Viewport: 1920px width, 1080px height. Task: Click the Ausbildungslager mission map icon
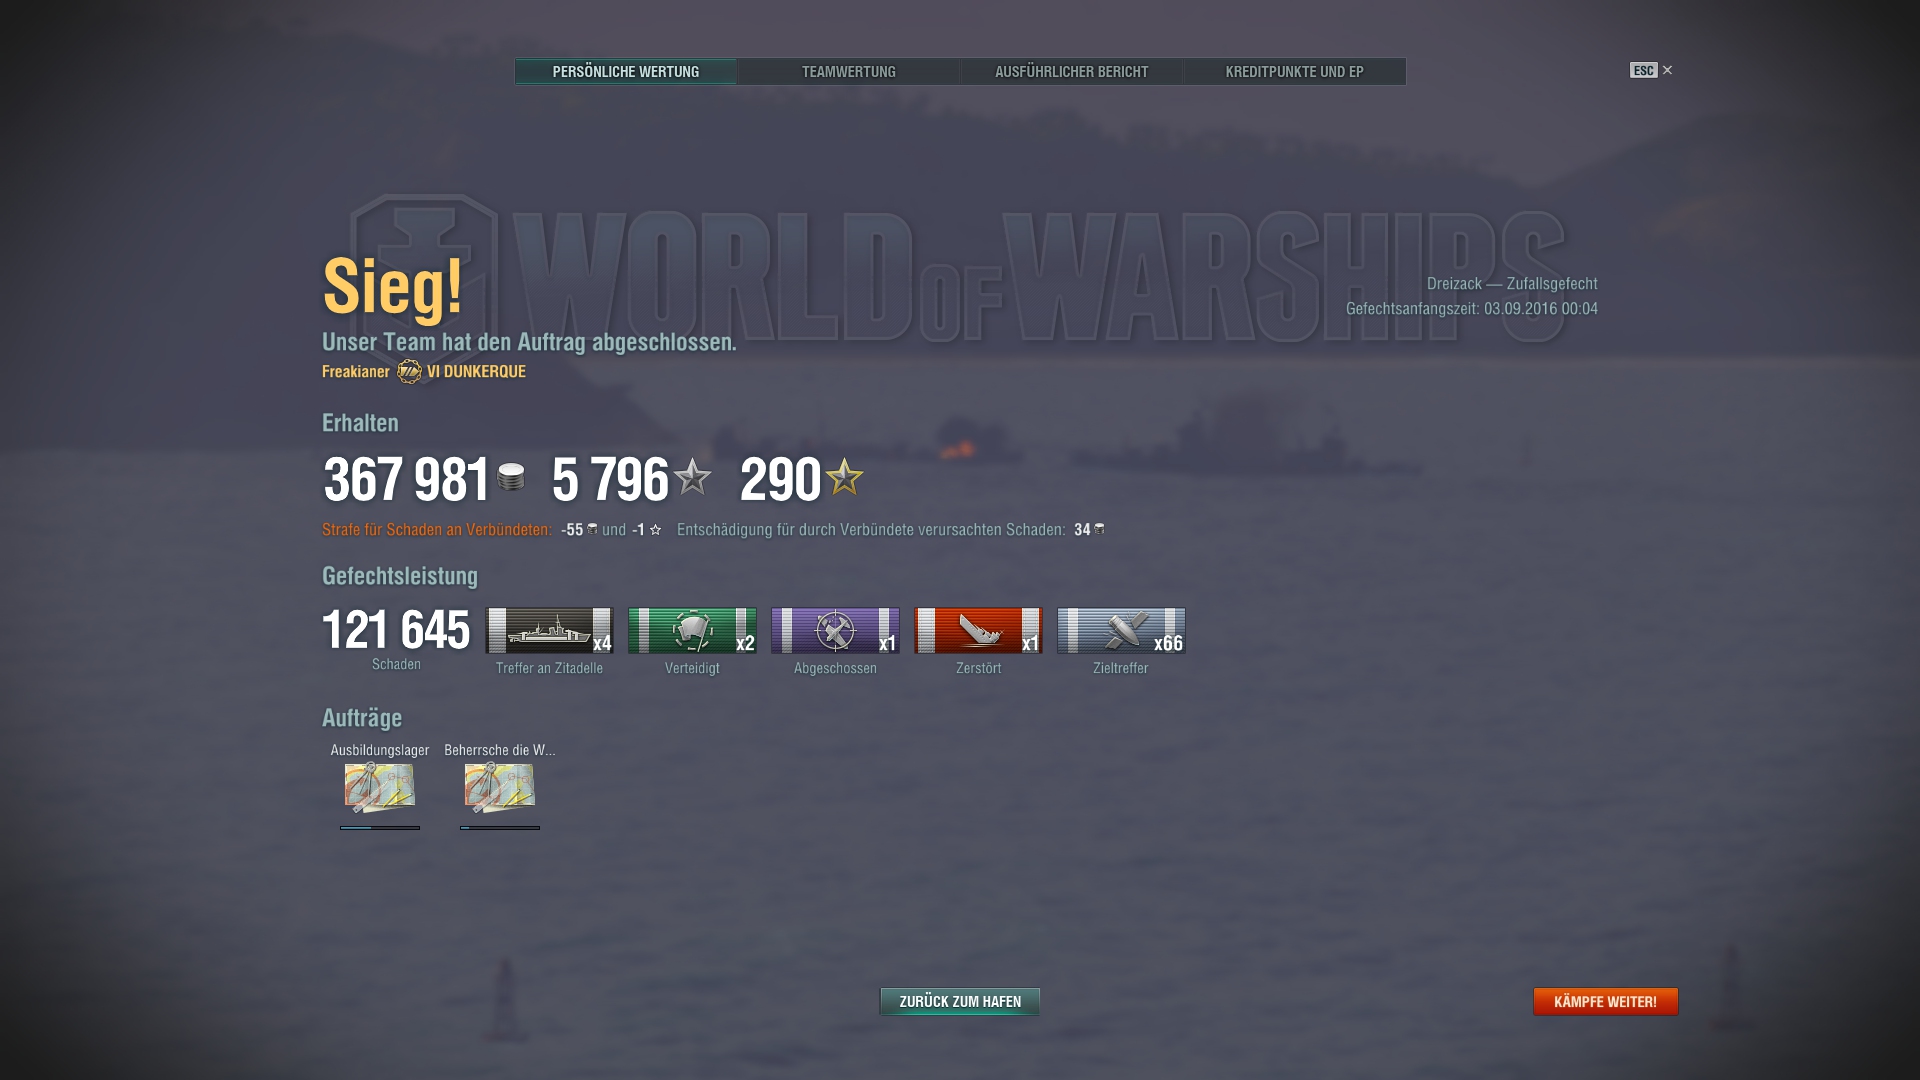(x=380, y=787)
